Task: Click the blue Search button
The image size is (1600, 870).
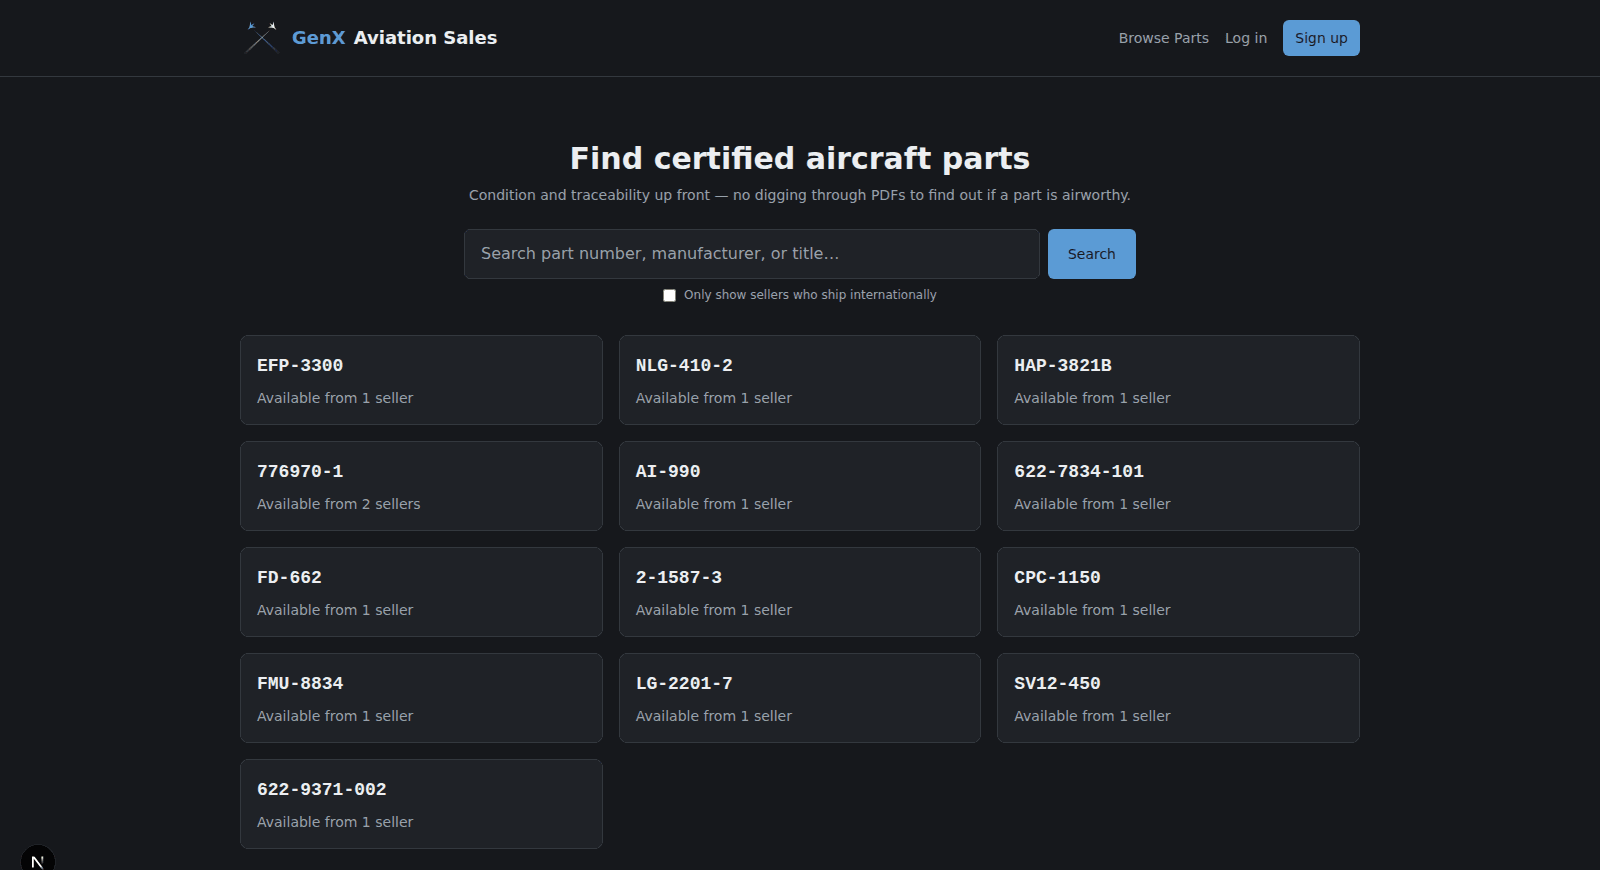Action: point(1092,254)
